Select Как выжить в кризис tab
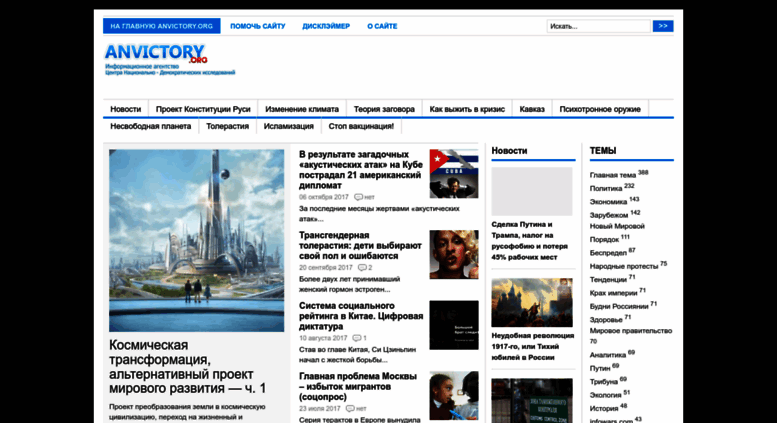Image resolution: width=777 pixels, height=423 pixels. click(x=467, y=109)
